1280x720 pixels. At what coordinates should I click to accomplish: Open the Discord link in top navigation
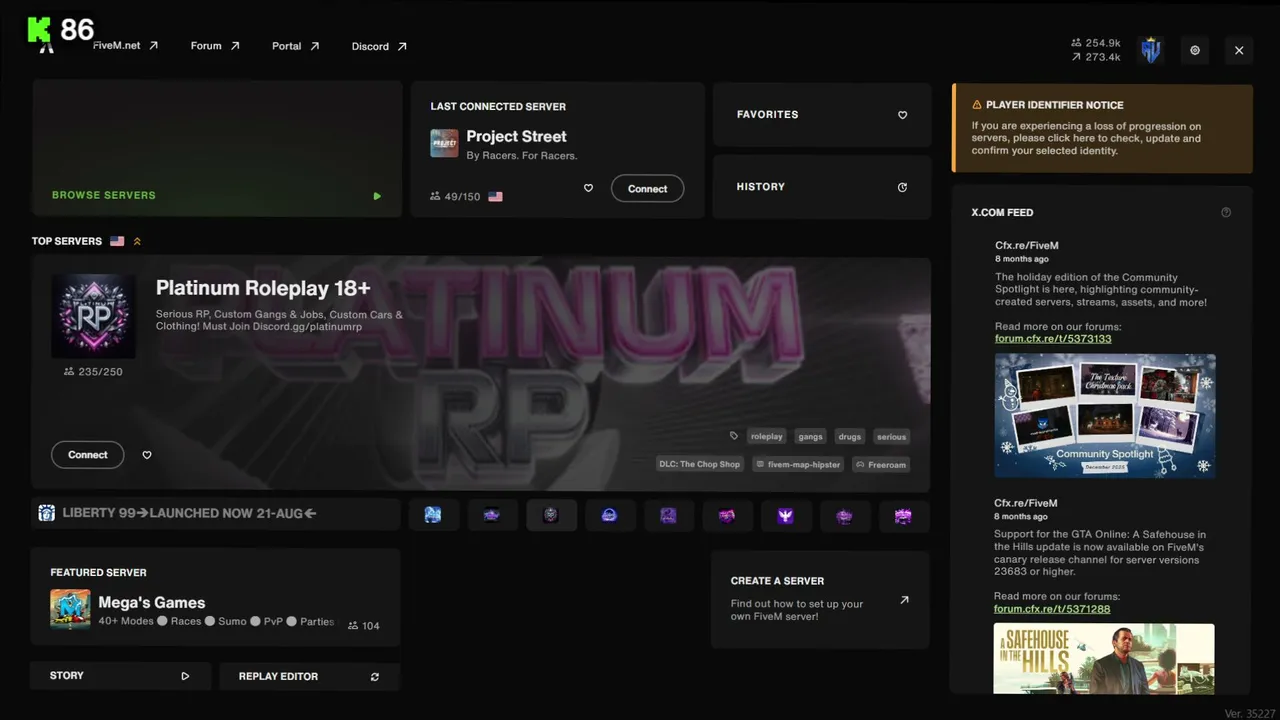point(379,46)
